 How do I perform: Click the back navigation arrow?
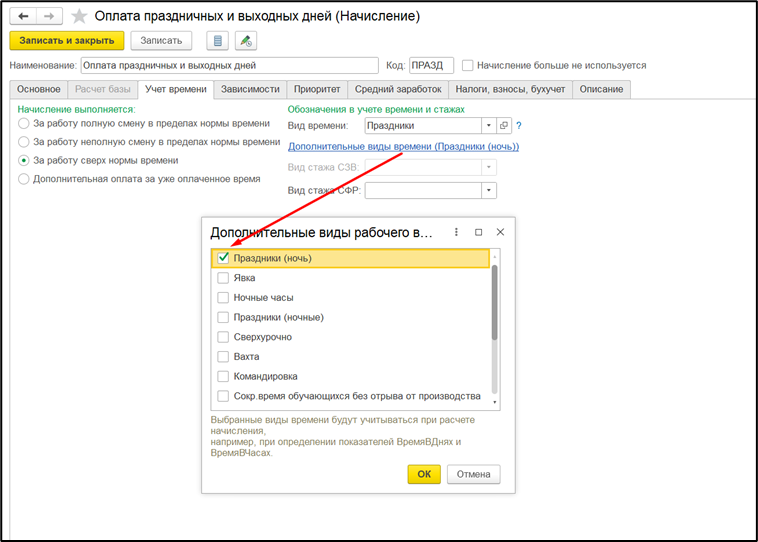[22, 16]
